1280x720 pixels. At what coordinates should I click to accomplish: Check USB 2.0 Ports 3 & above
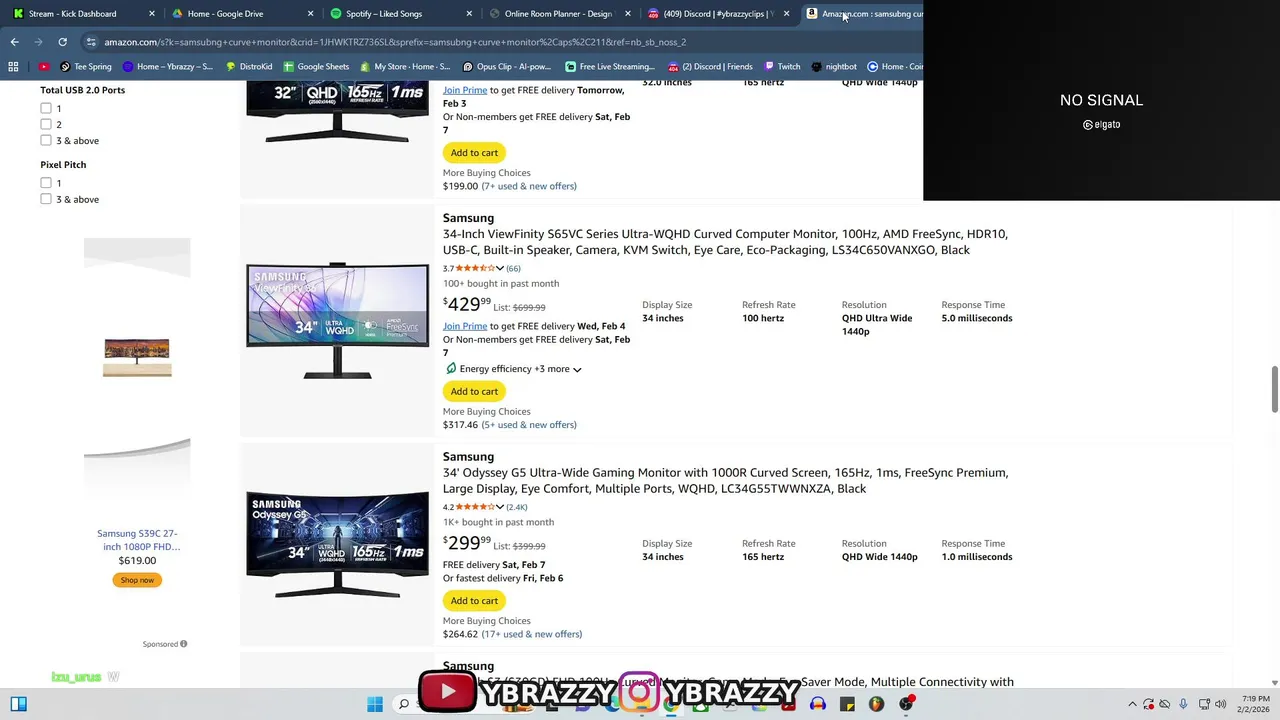46,140
